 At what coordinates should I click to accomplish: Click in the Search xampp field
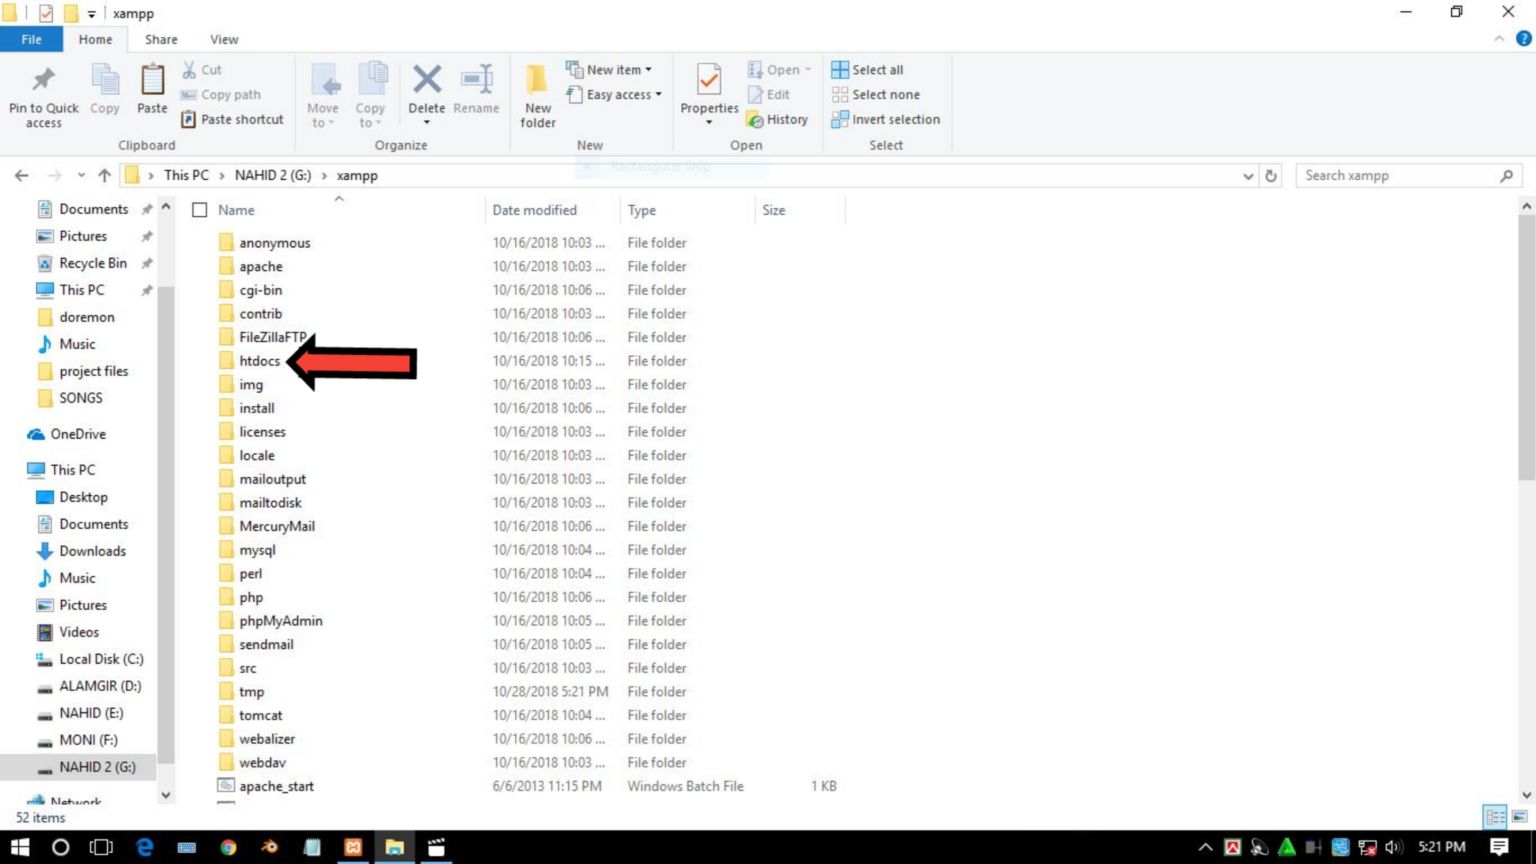(1398, 175)
